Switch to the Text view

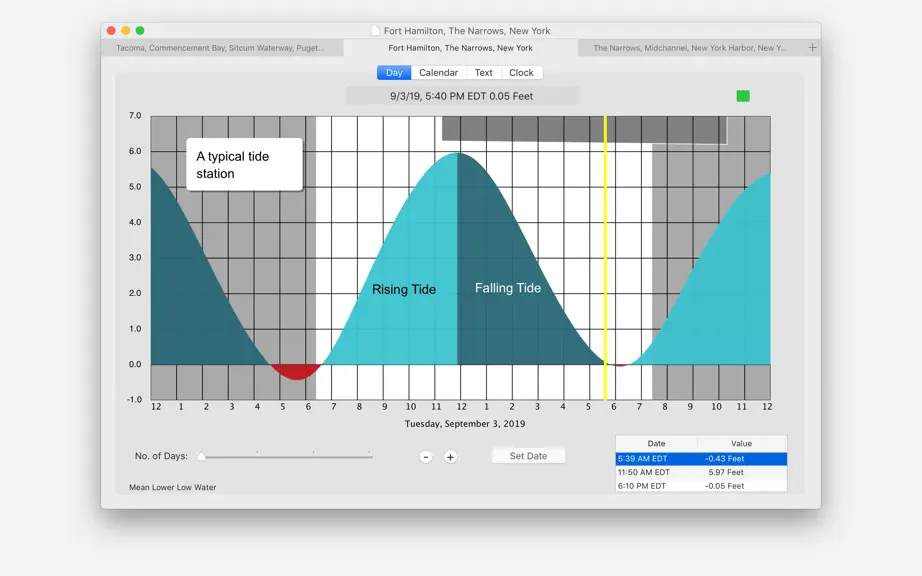click(483, 72)
